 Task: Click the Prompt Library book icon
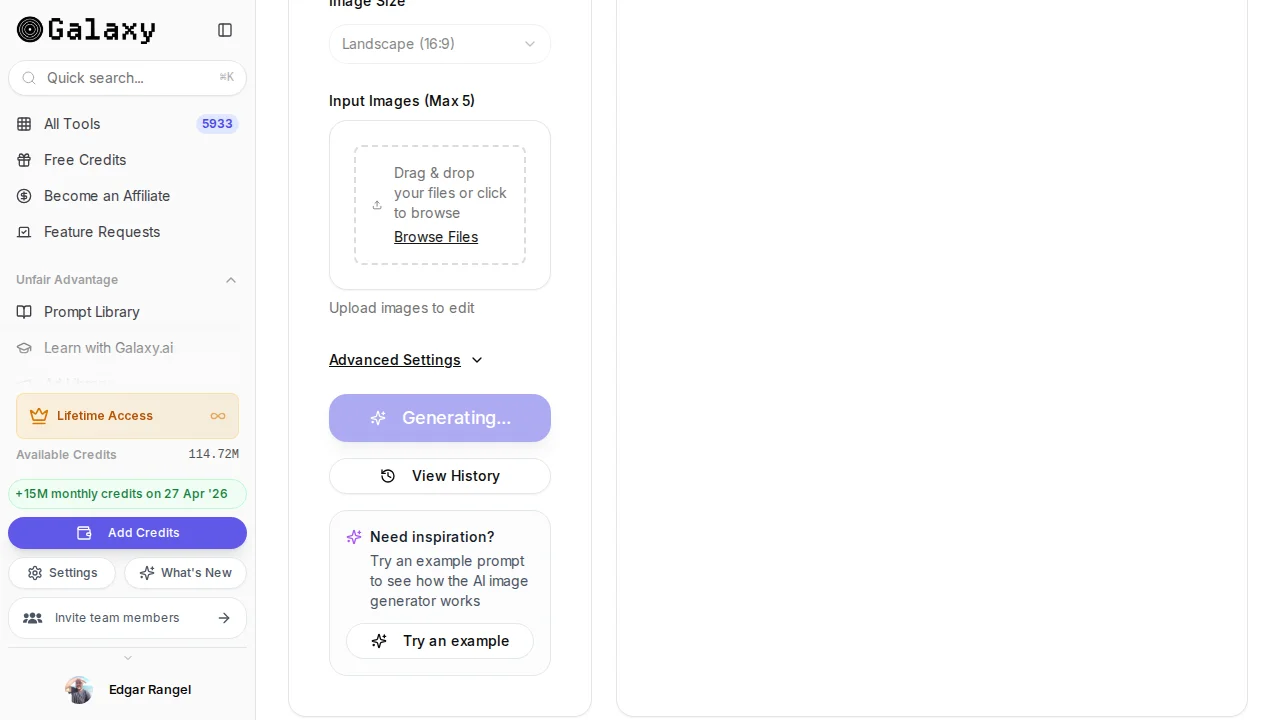coord(24,312)
